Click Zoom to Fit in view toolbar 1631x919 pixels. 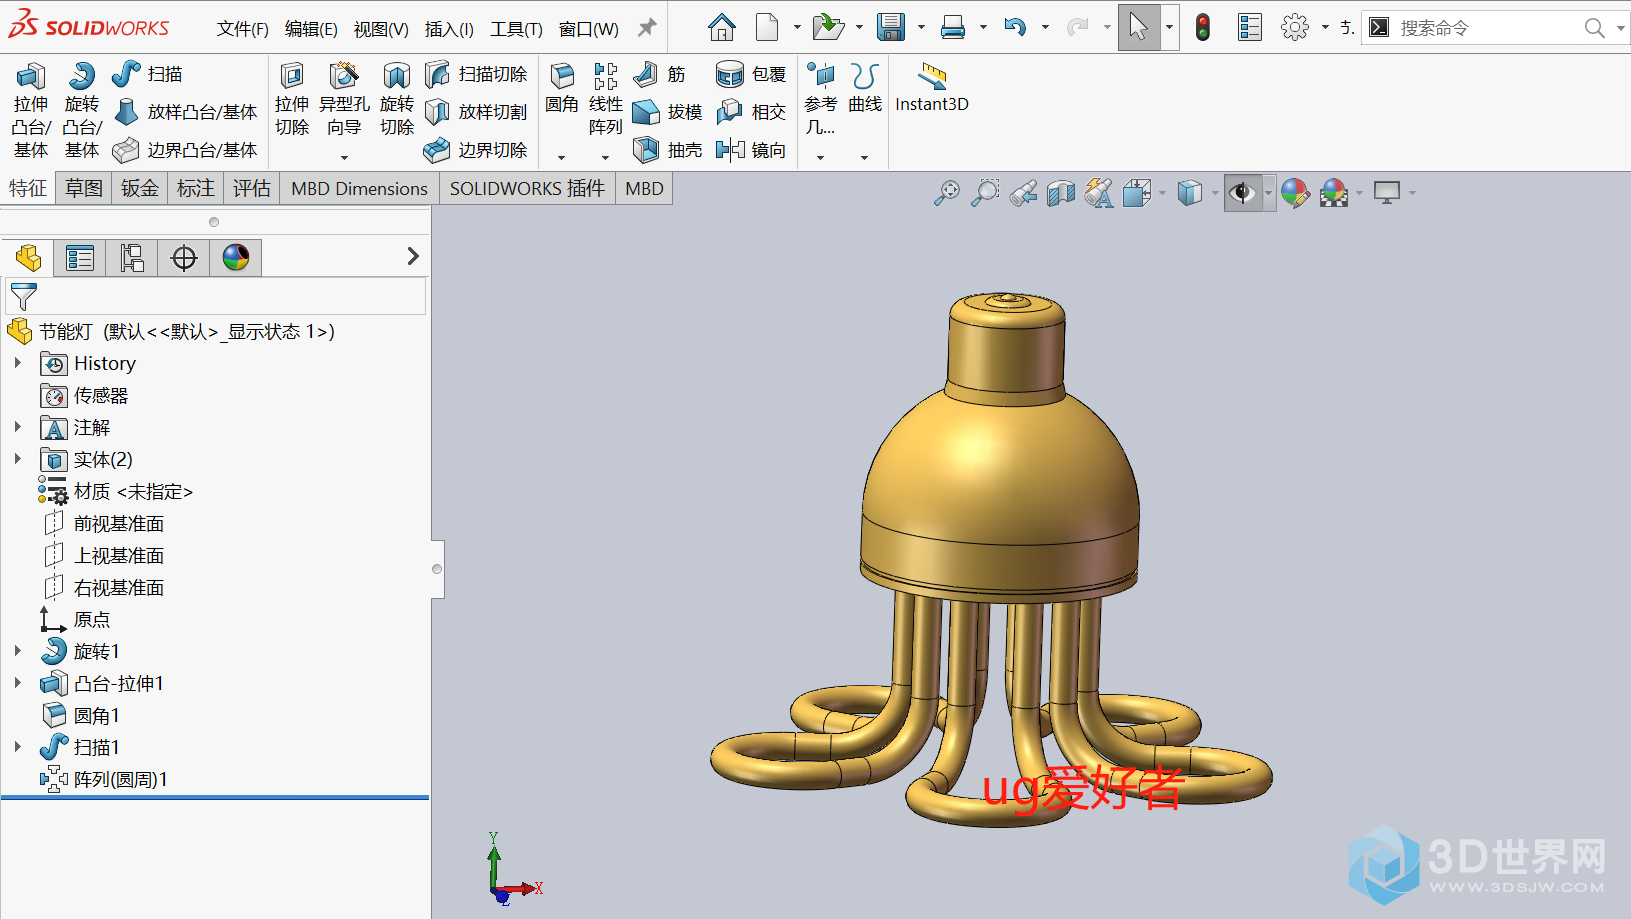(x=946, y=193)
